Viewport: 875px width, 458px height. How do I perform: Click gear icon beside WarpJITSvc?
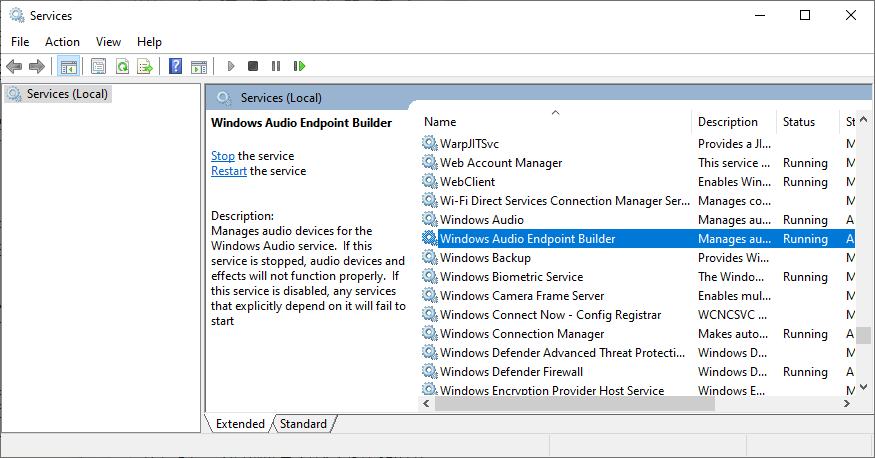coord(429,143)
